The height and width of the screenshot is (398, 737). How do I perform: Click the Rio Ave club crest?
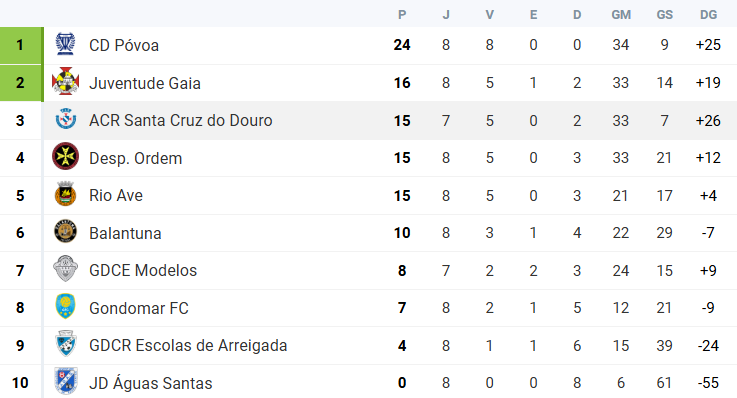(65, 194)
